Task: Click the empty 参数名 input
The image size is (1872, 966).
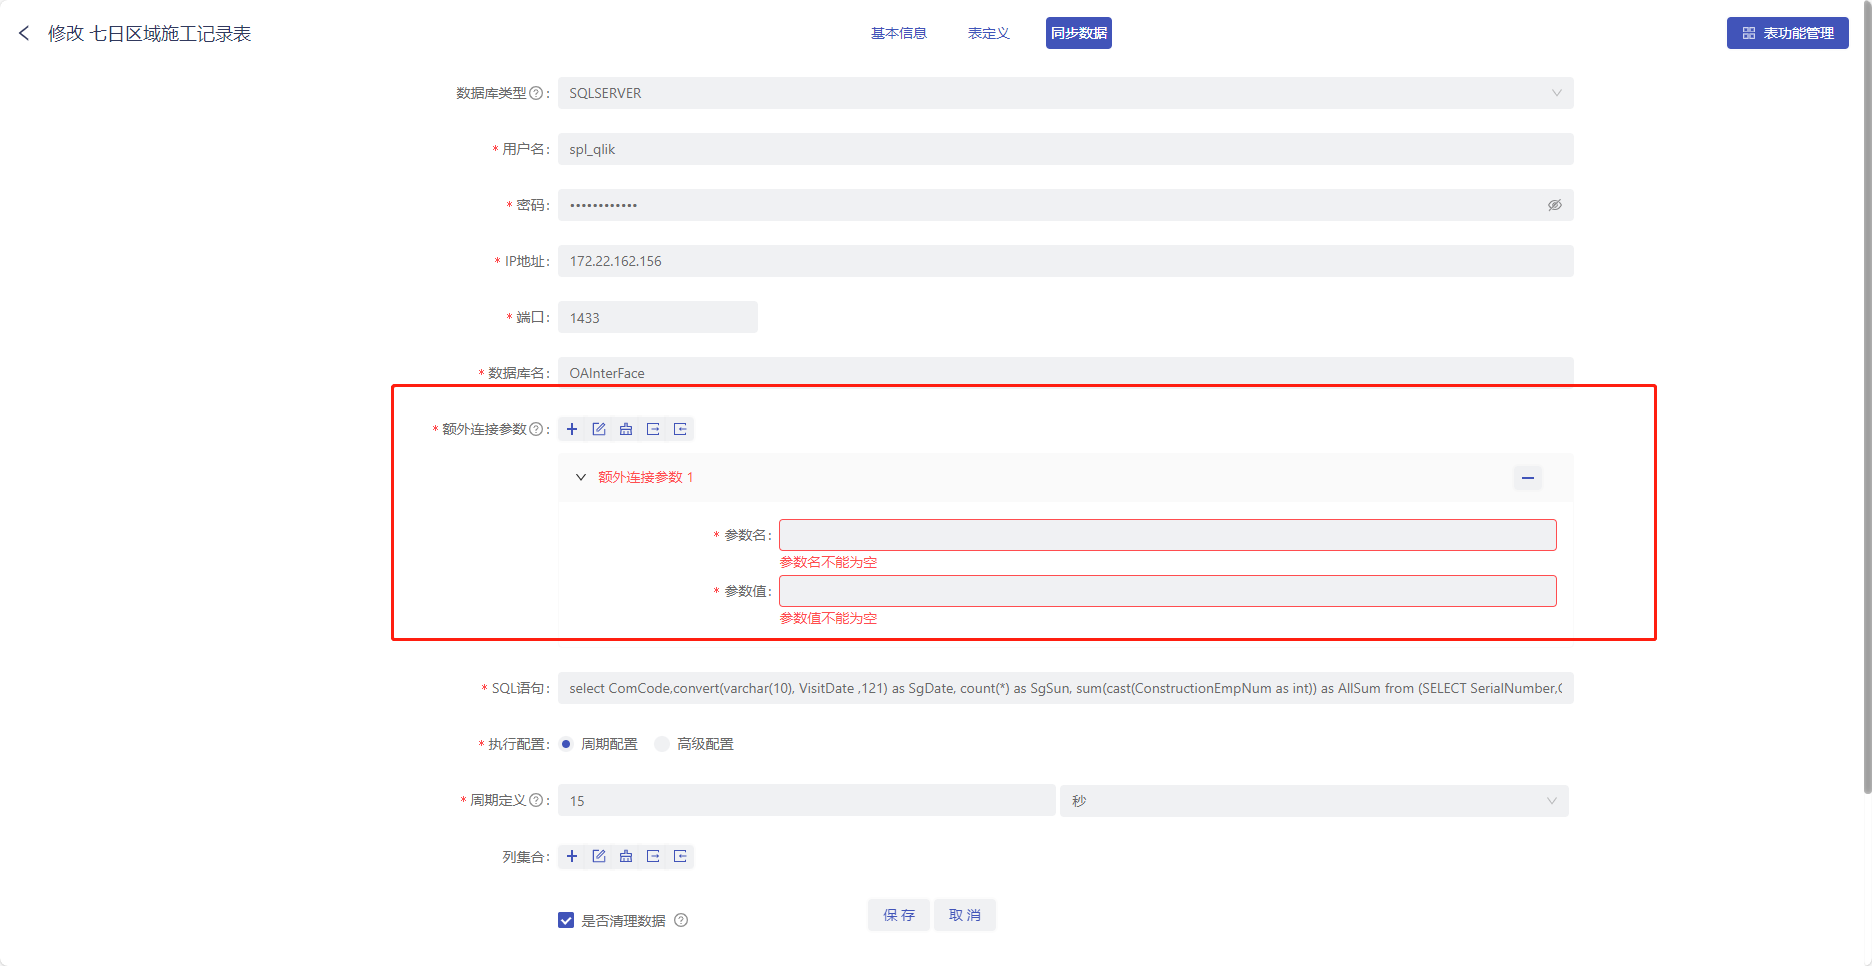Action: (x=1168, y=535)
